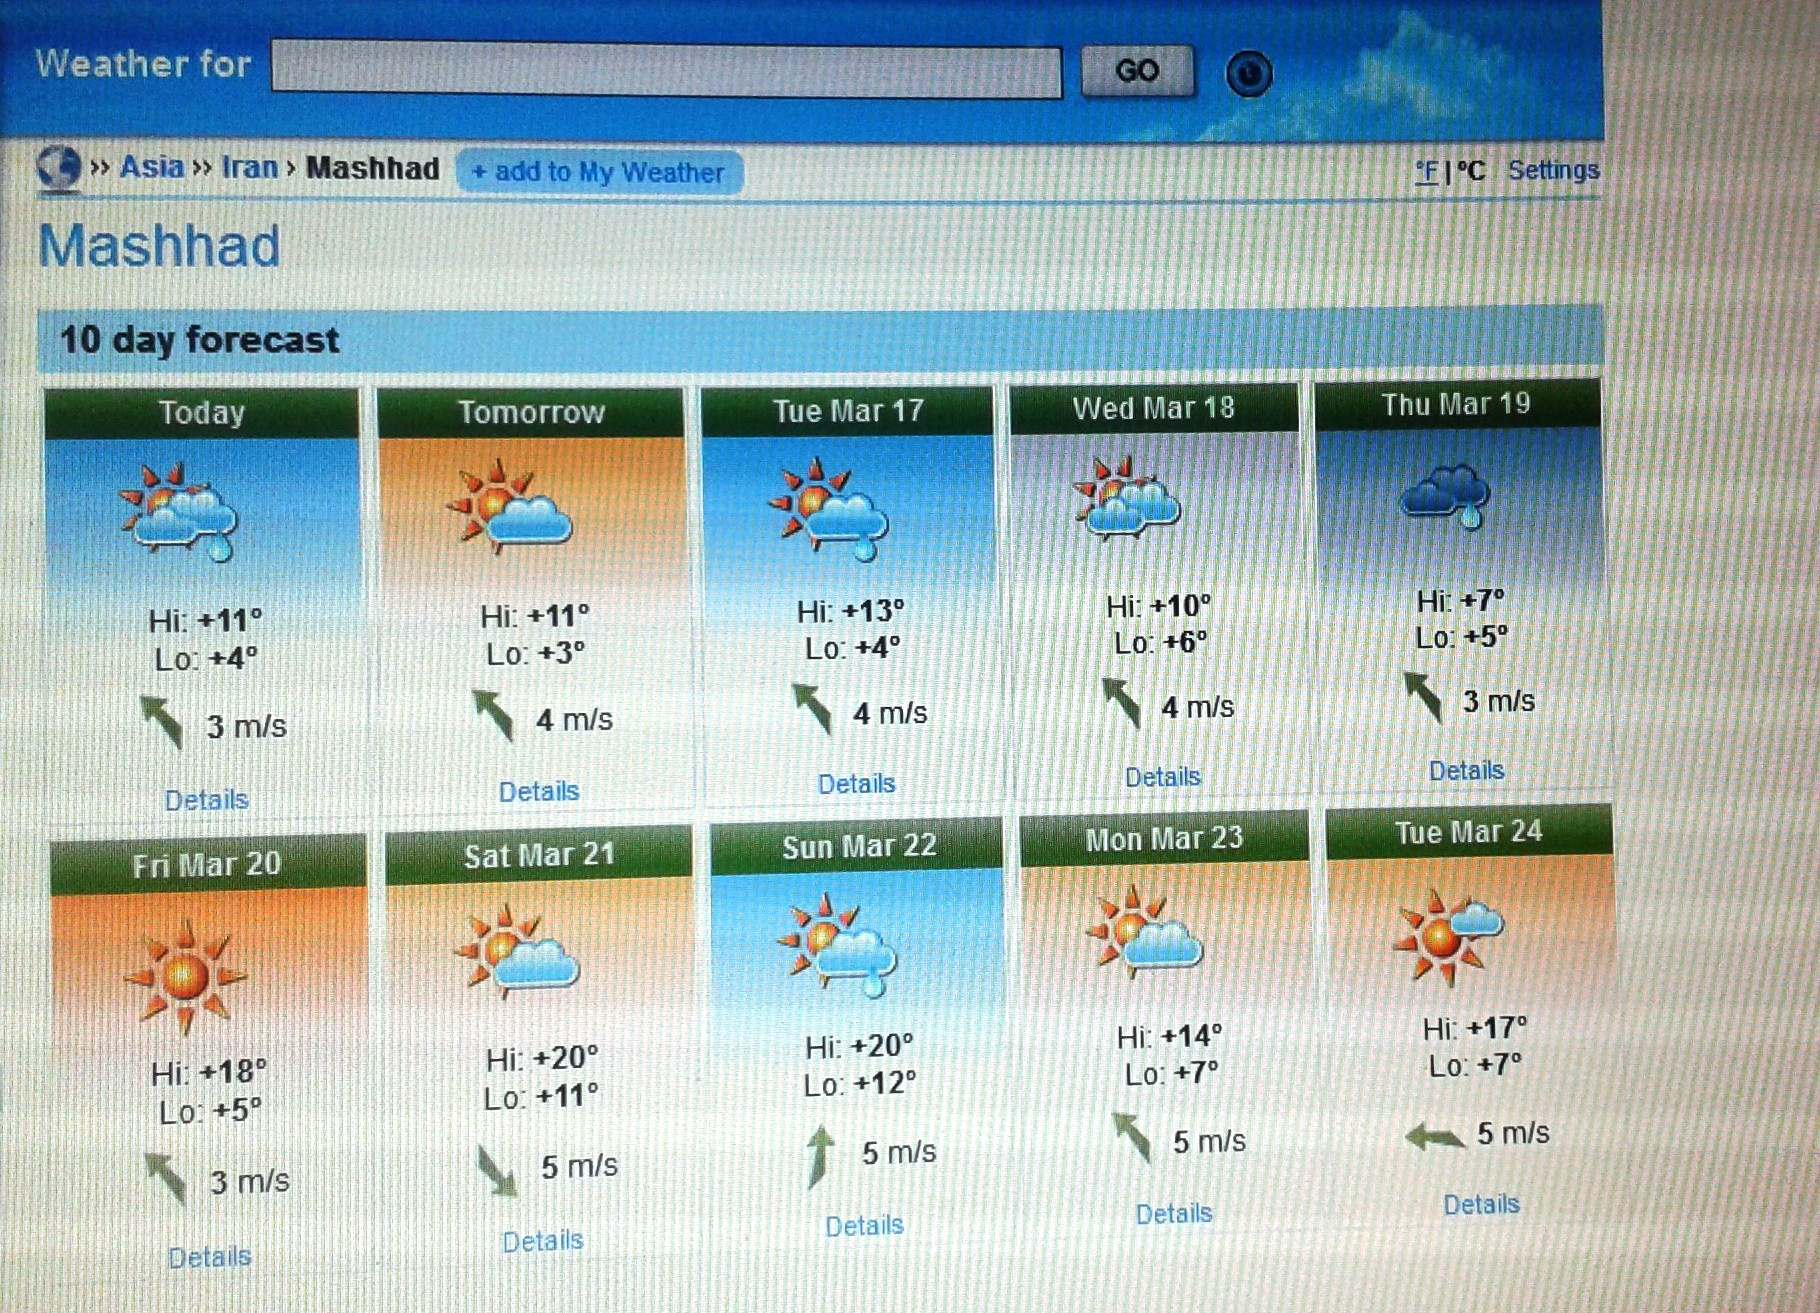Click Tomorrow's sun and cloud icon
Screen dimensions: 1820x1313
pos(508,506)
